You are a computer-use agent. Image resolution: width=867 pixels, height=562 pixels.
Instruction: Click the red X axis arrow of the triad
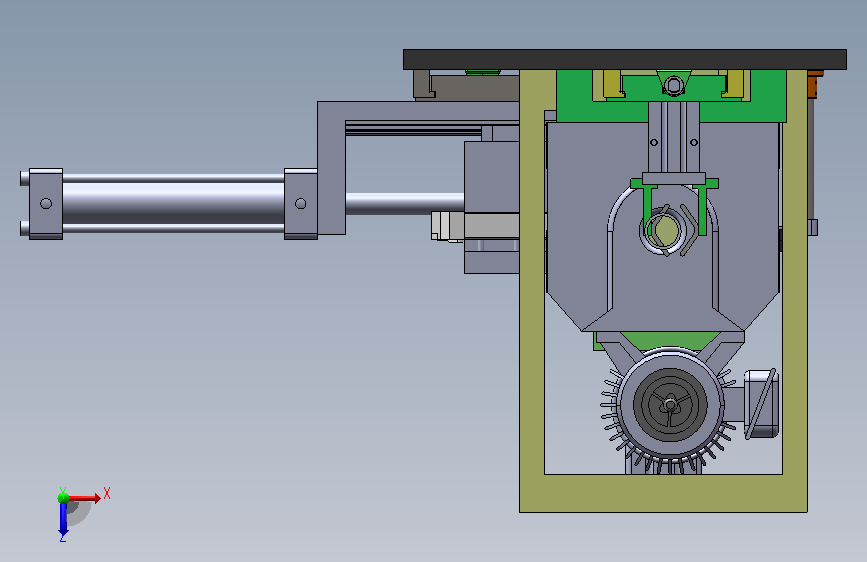(85, 498)
